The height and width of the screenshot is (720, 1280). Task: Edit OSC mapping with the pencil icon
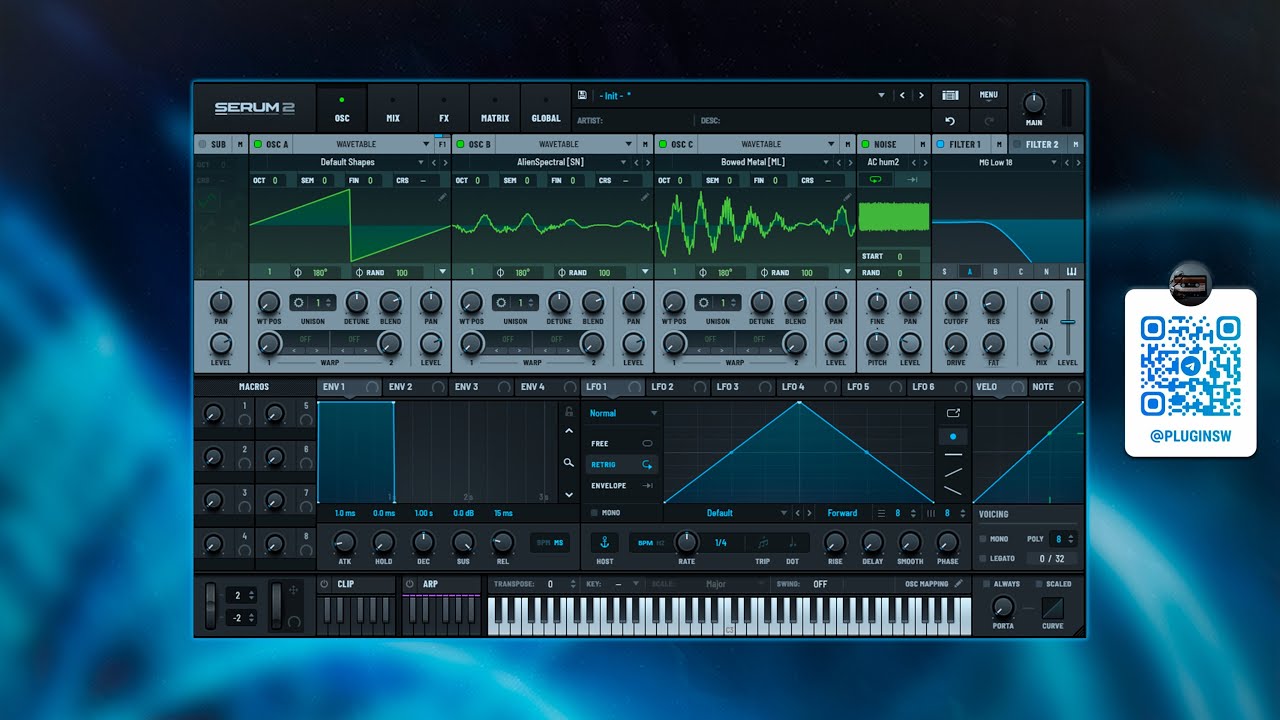point(959,583)
